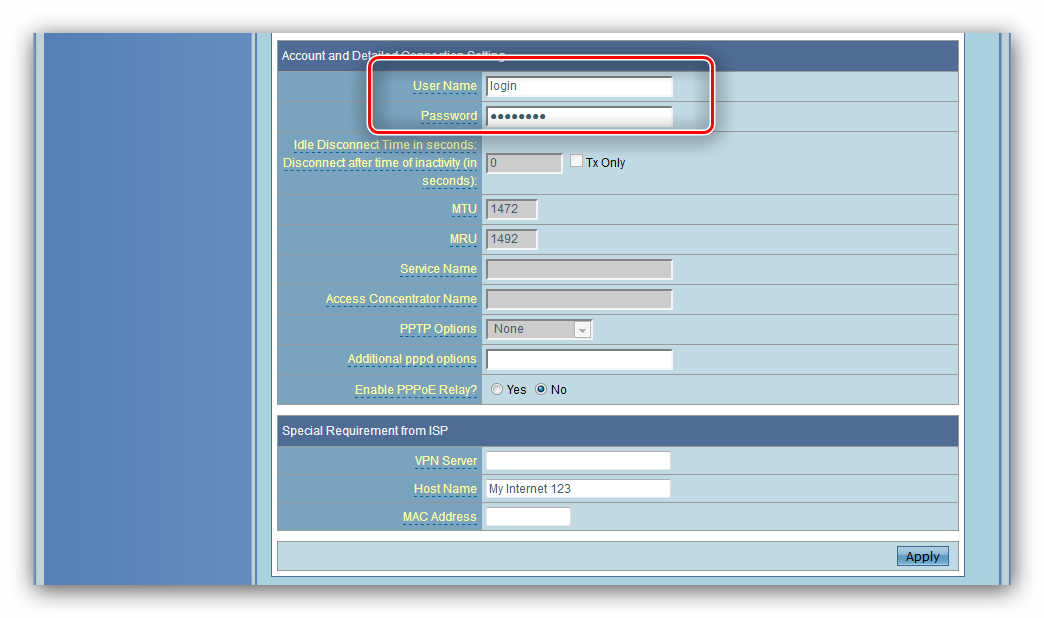Edit the Host Name field

(x=577, y=489)
